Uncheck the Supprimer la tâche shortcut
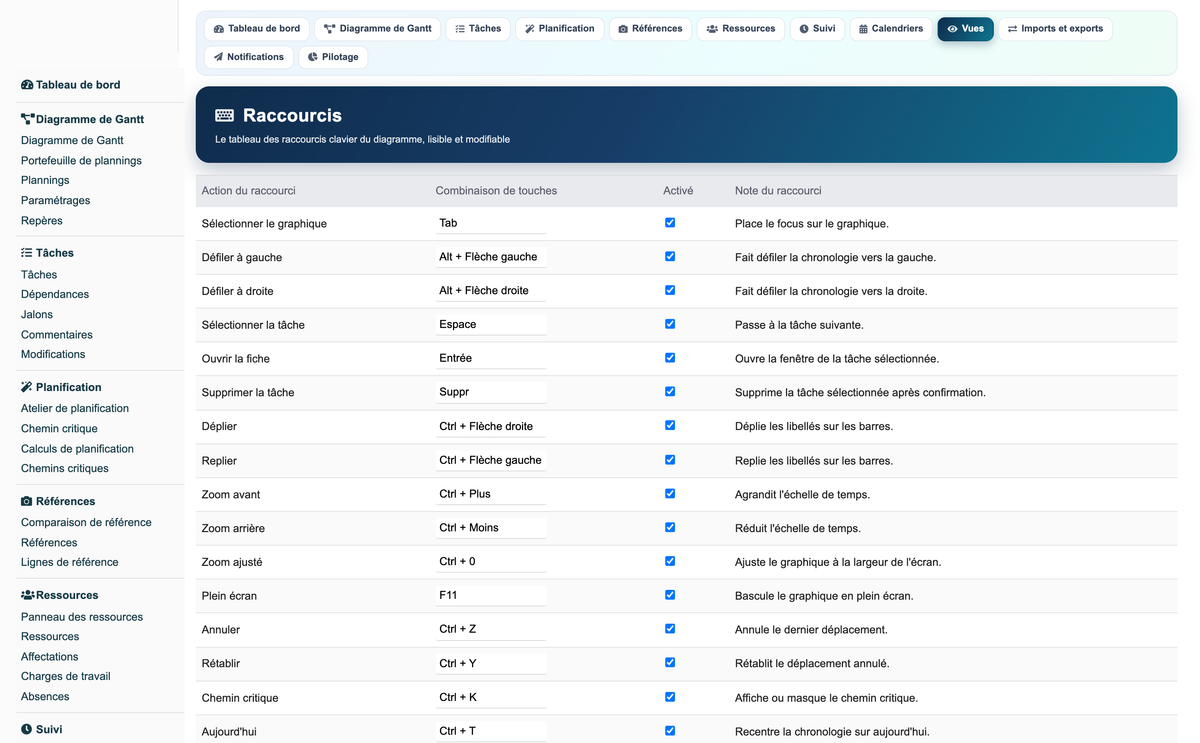Viewport: 1200px width, 743px height. pos(670,392)
